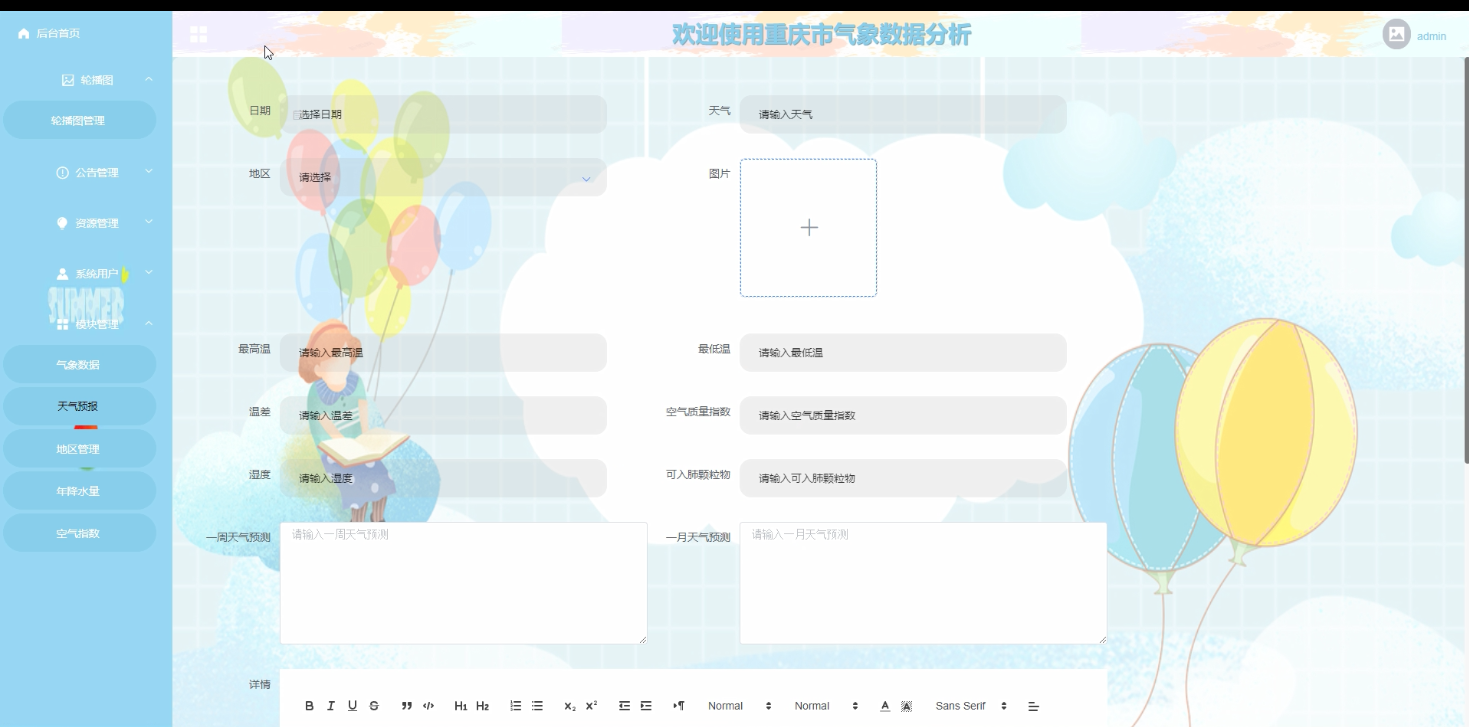Open the first Normal size dropdown
Screen dimensions: 1469x727
pyautogui.click(x=740, y=706)
